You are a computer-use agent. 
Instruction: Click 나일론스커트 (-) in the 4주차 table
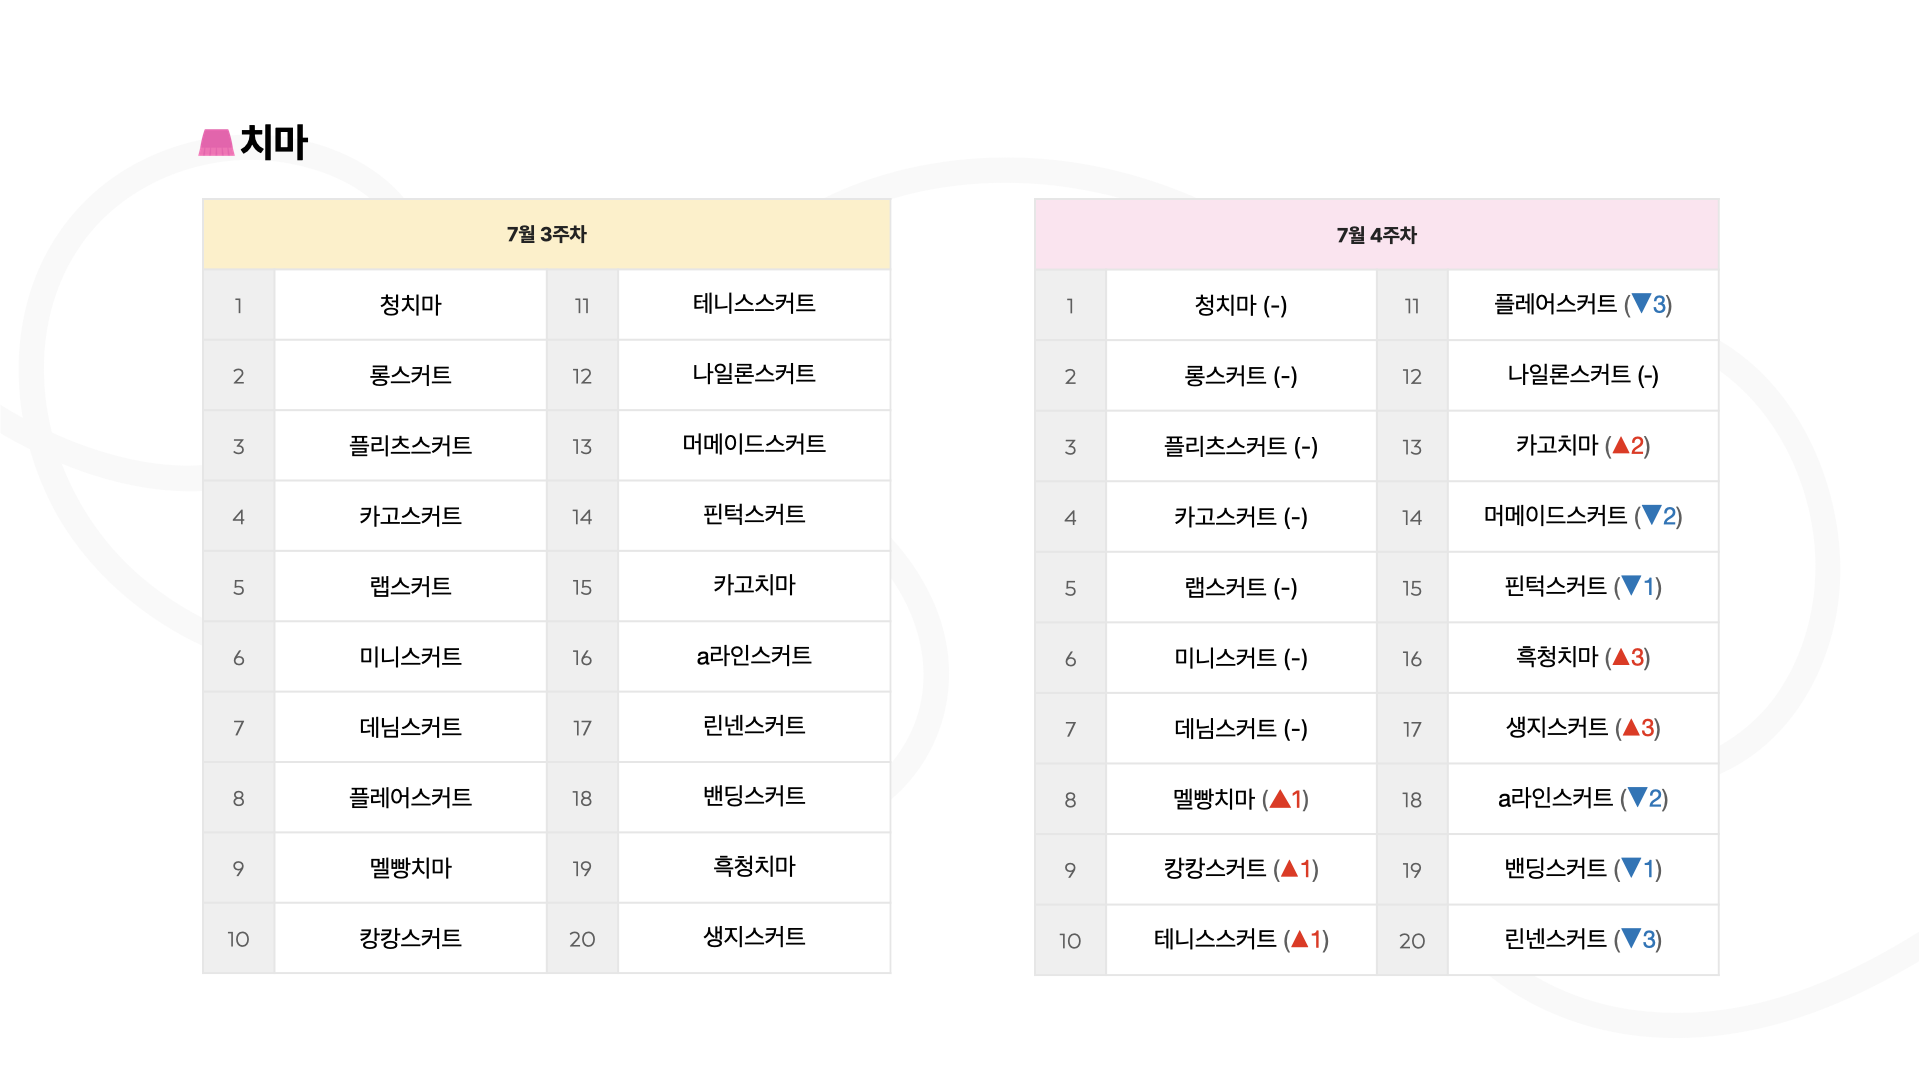[x=1583, y=375]
